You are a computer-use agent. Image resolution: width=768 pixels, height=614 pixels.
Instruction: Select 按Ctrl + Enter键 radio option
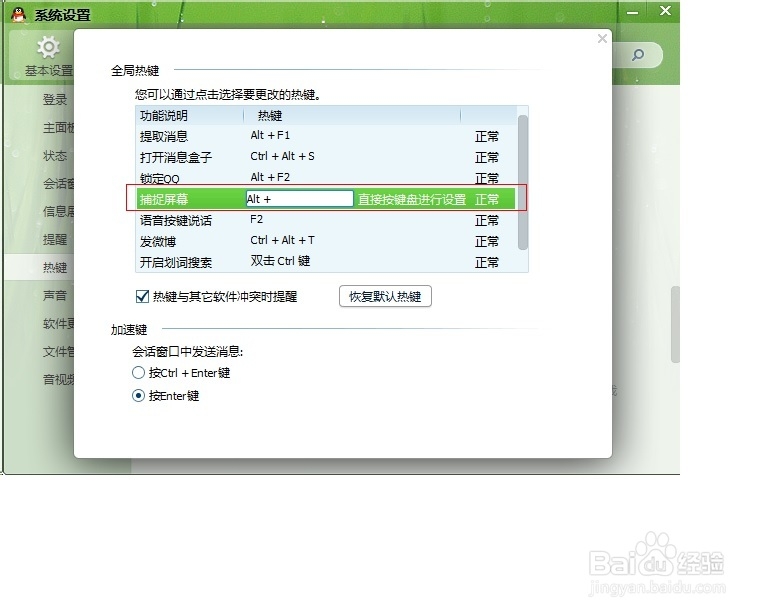(x=139, y=373)
